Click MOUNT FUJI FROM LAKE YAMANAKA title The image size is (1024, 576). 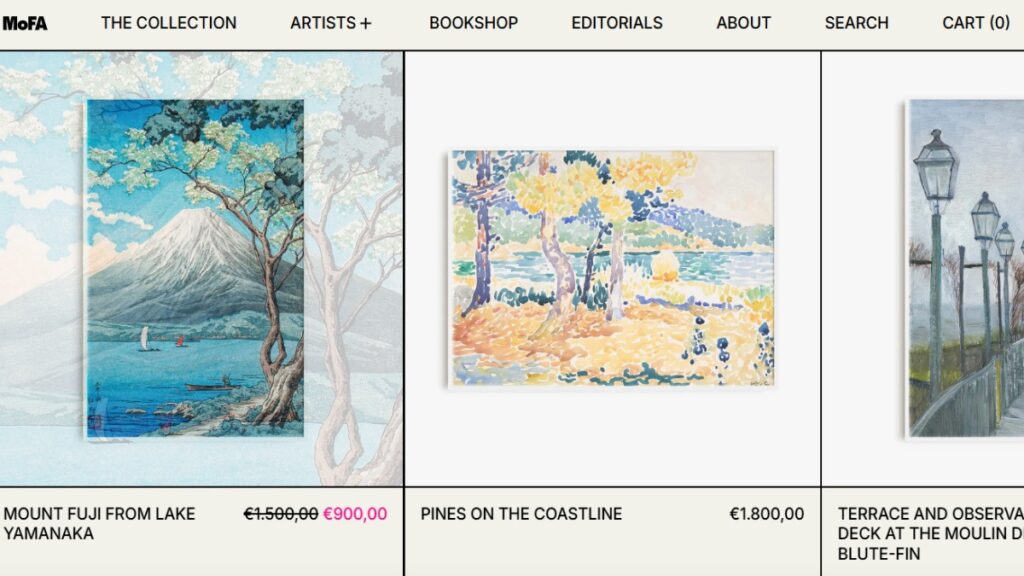pos(99,524)
